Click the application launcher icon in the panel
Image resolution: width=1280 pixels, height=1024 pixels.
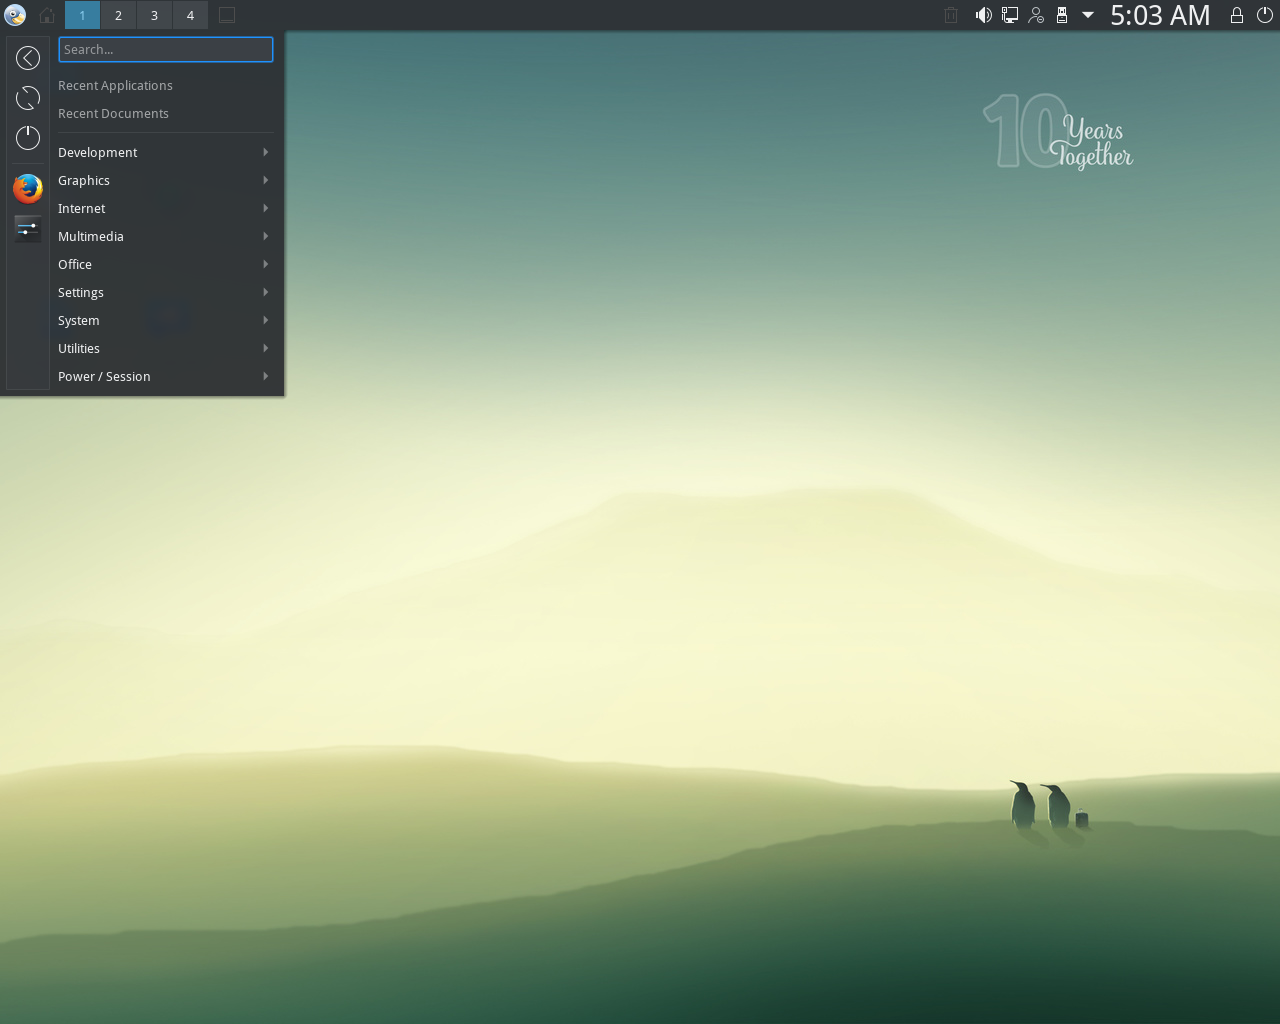[x=15, y=15]
